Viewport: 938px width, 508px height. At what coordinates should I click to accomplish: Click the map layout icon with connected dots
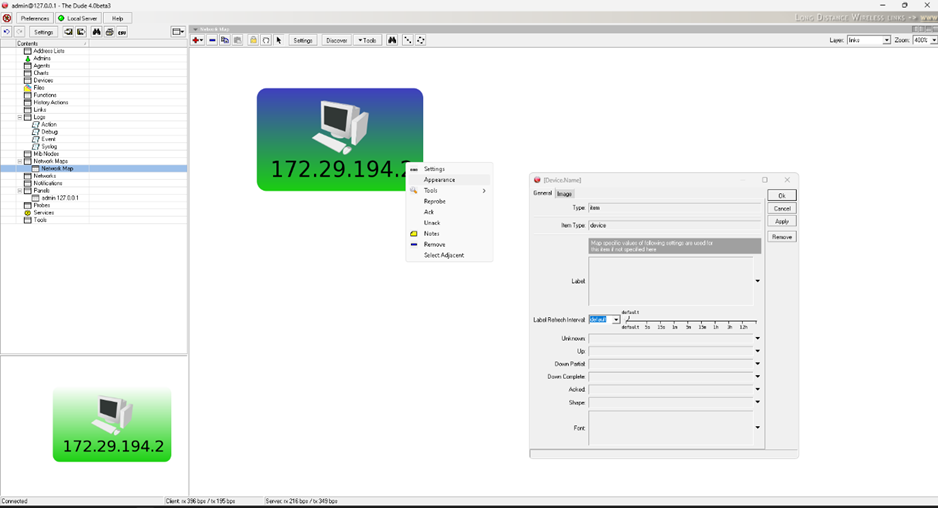(x=408, y=40)
